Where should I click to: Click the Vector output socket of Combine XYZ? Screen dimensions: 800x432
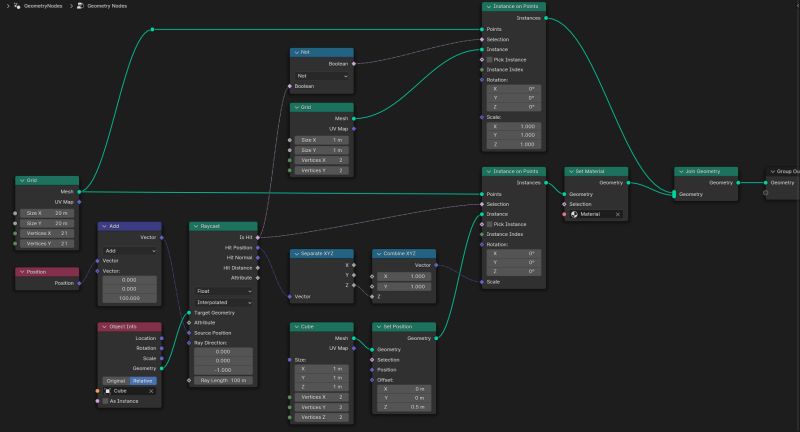436,265
